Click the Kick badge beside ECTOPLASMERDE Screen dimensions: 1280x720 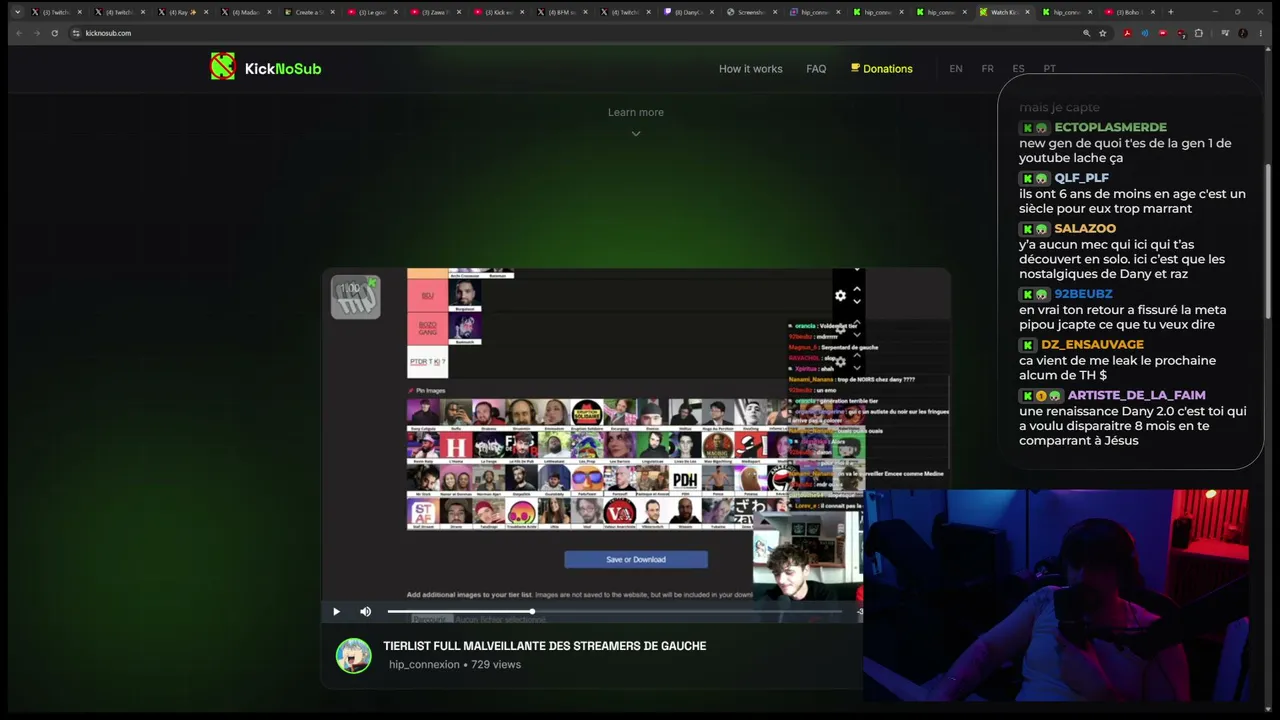pyautogui.click(x=1026, y=128)
